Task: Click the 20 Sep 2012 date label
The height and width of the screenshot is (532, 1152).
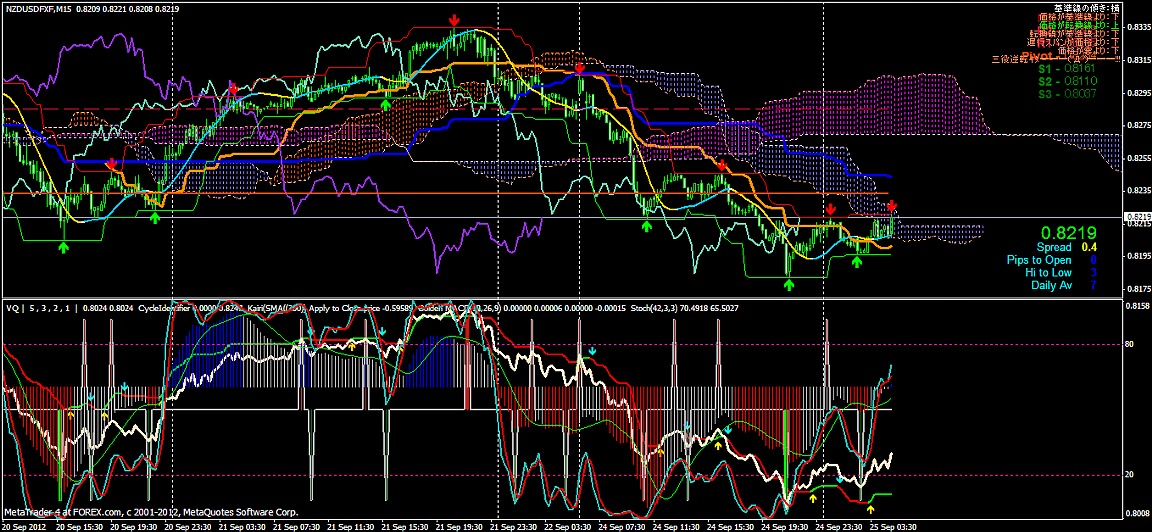Action: [x=24, y=526]
